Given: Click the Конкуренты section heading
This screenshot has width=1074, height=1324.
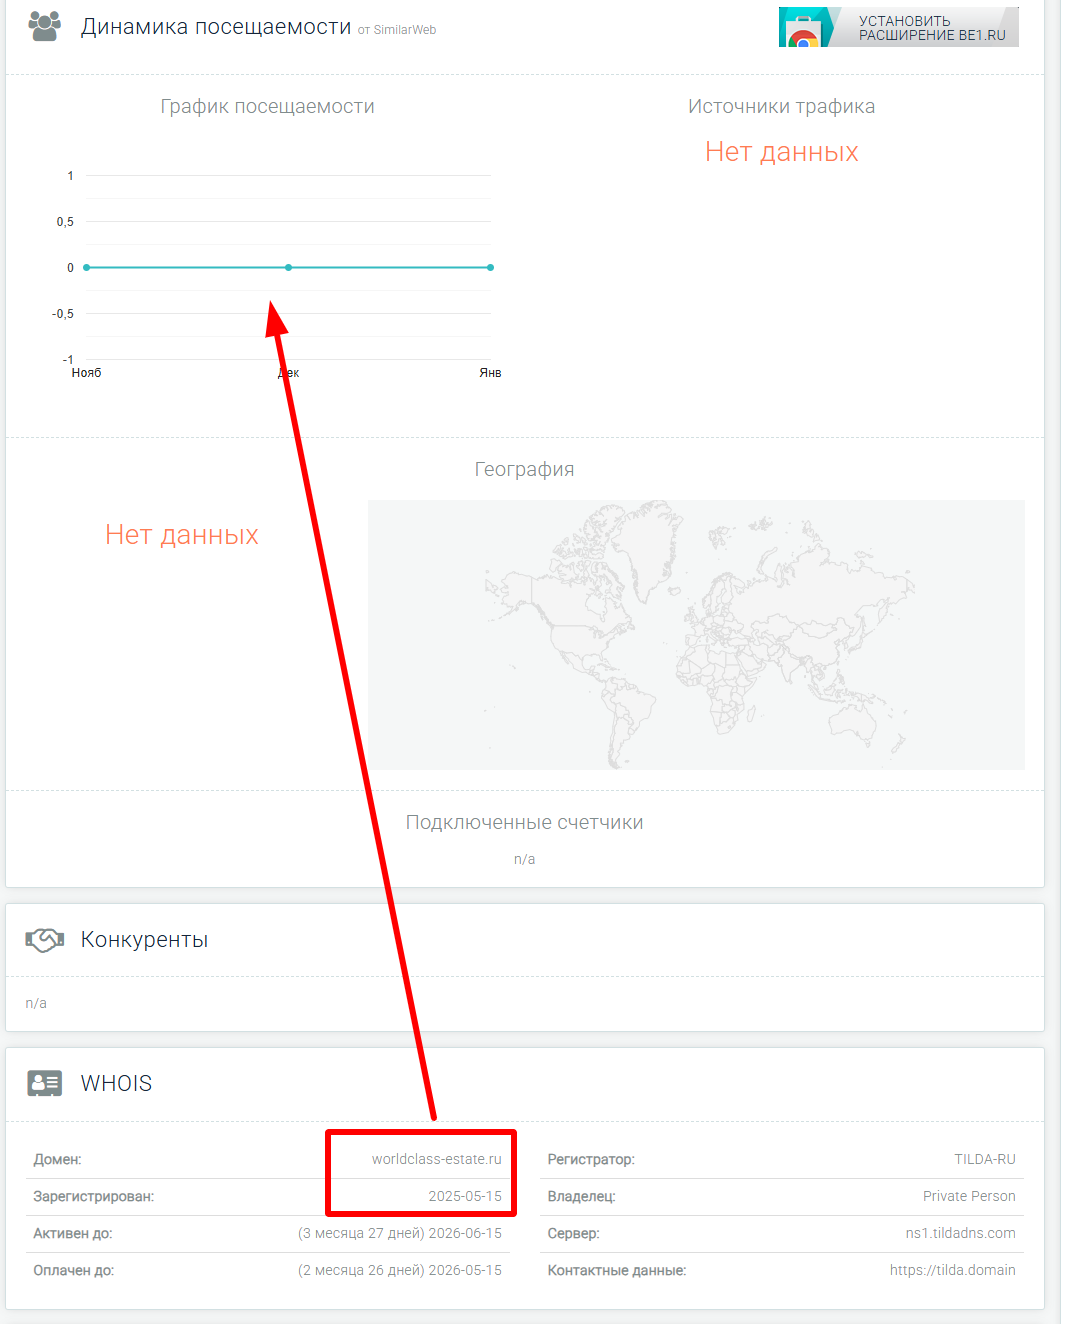Looking at the screenshot, I should pos(144,940).
